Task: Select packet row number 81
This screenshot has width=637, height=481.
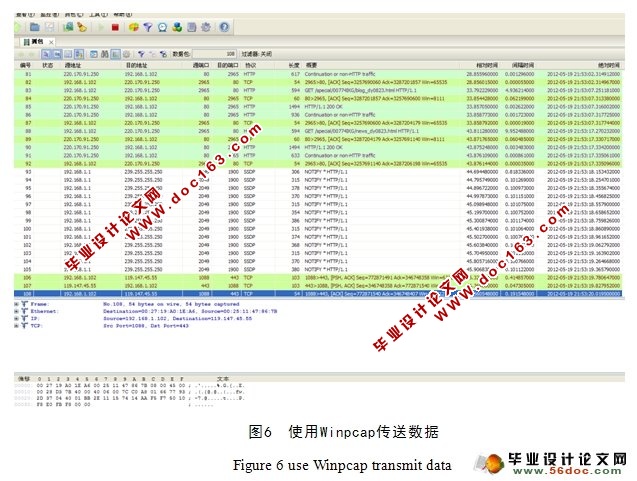Action: coord(319,74)
